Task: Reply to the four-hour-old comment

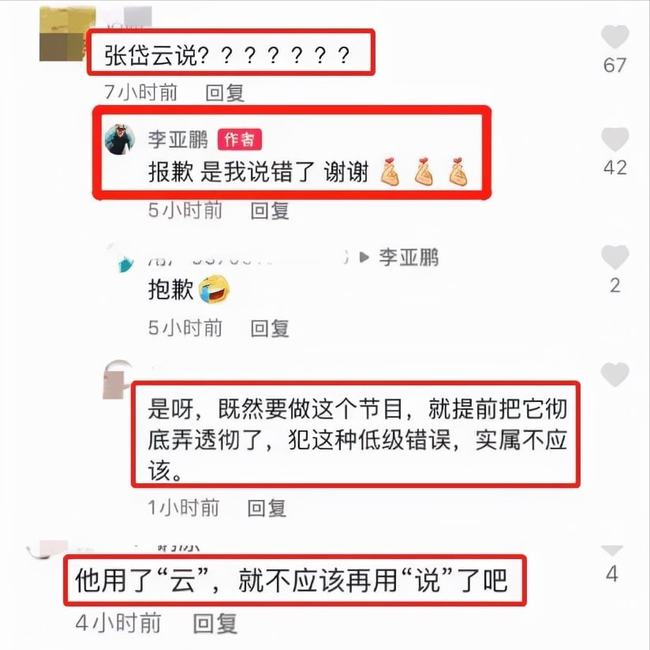Action: (215, 623)
